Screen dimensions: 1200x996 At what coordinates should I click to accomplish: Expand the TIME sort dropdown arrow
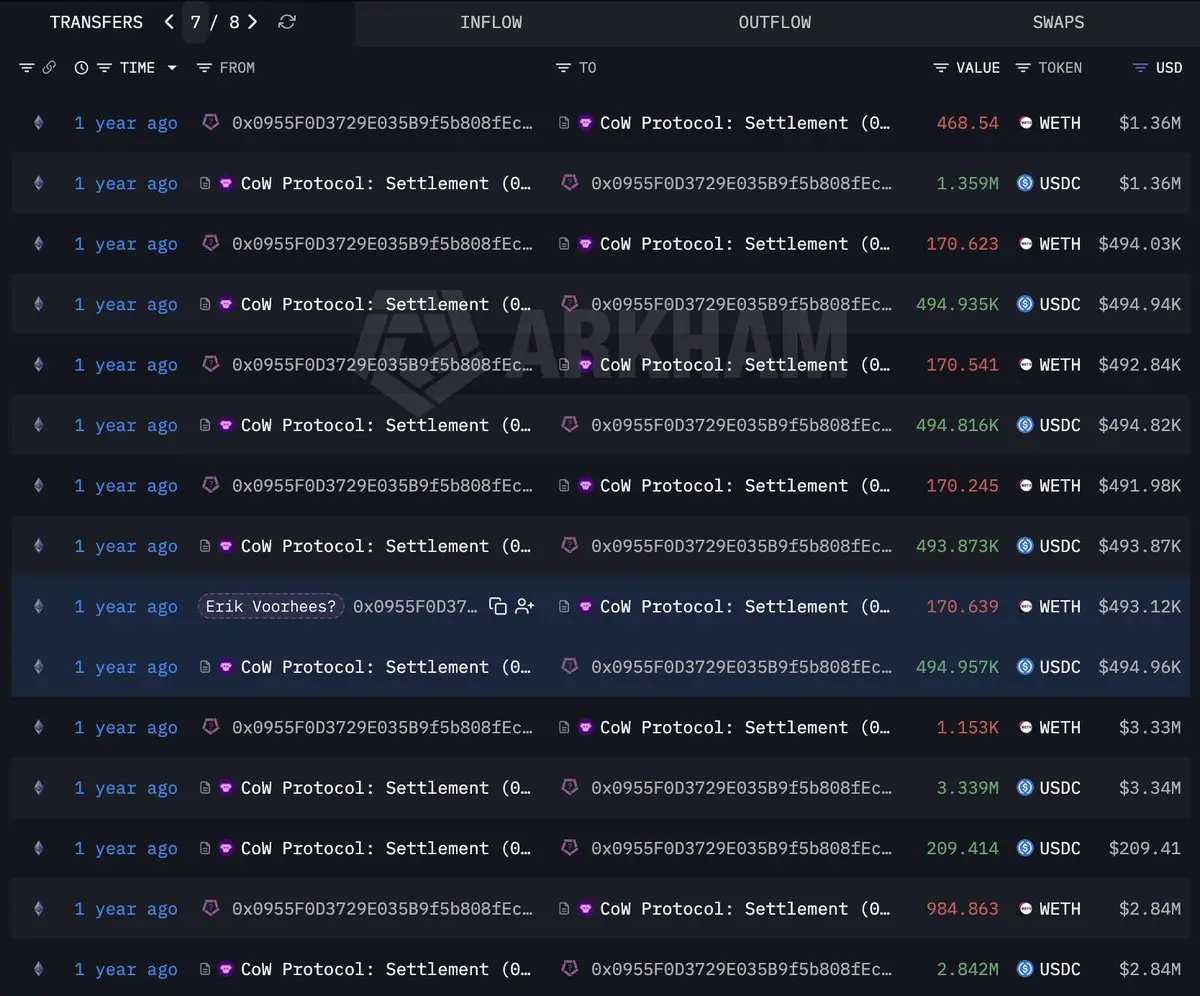pyautogui.click(x=172, y=68)
